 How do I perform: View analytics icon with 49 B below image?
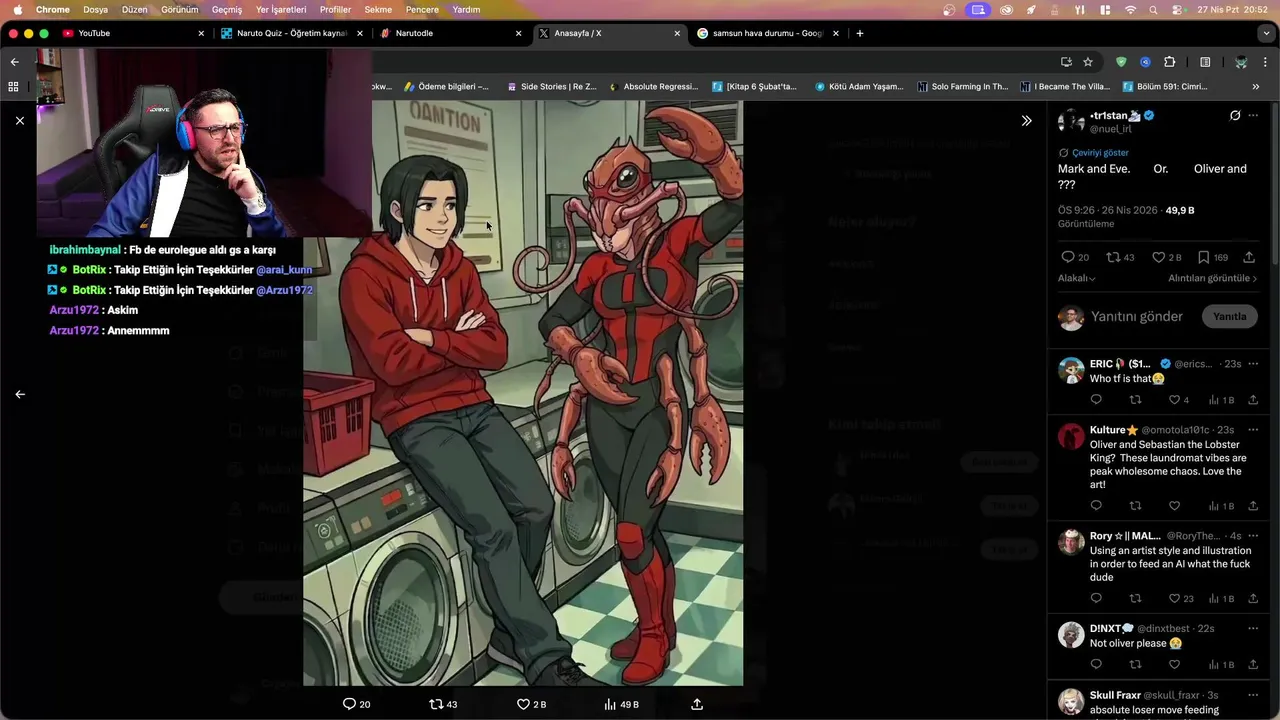pos(621,704)
